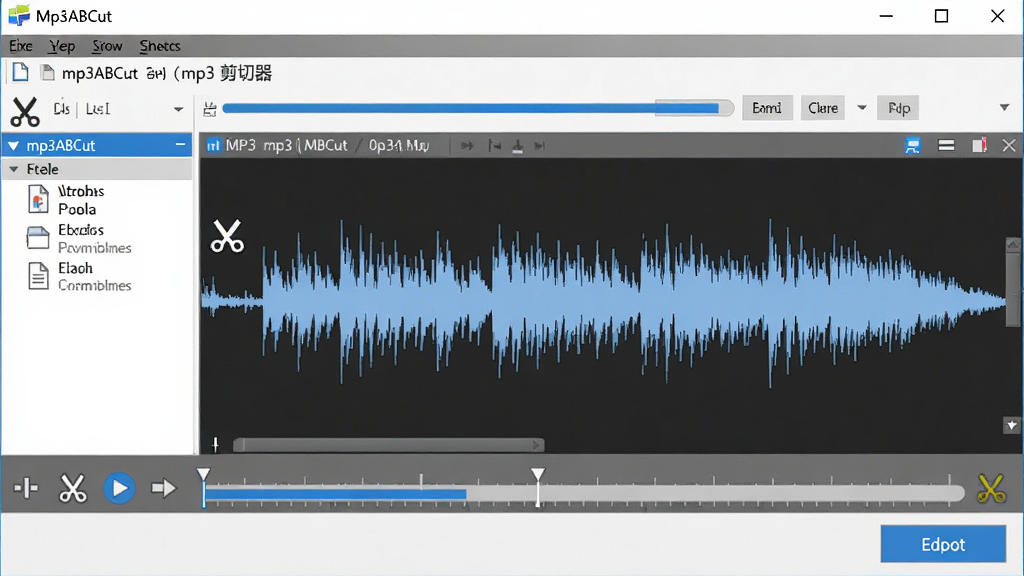Click the MP3 tab's blue icon
The image size is (1024, 576).
coord(214,146)
